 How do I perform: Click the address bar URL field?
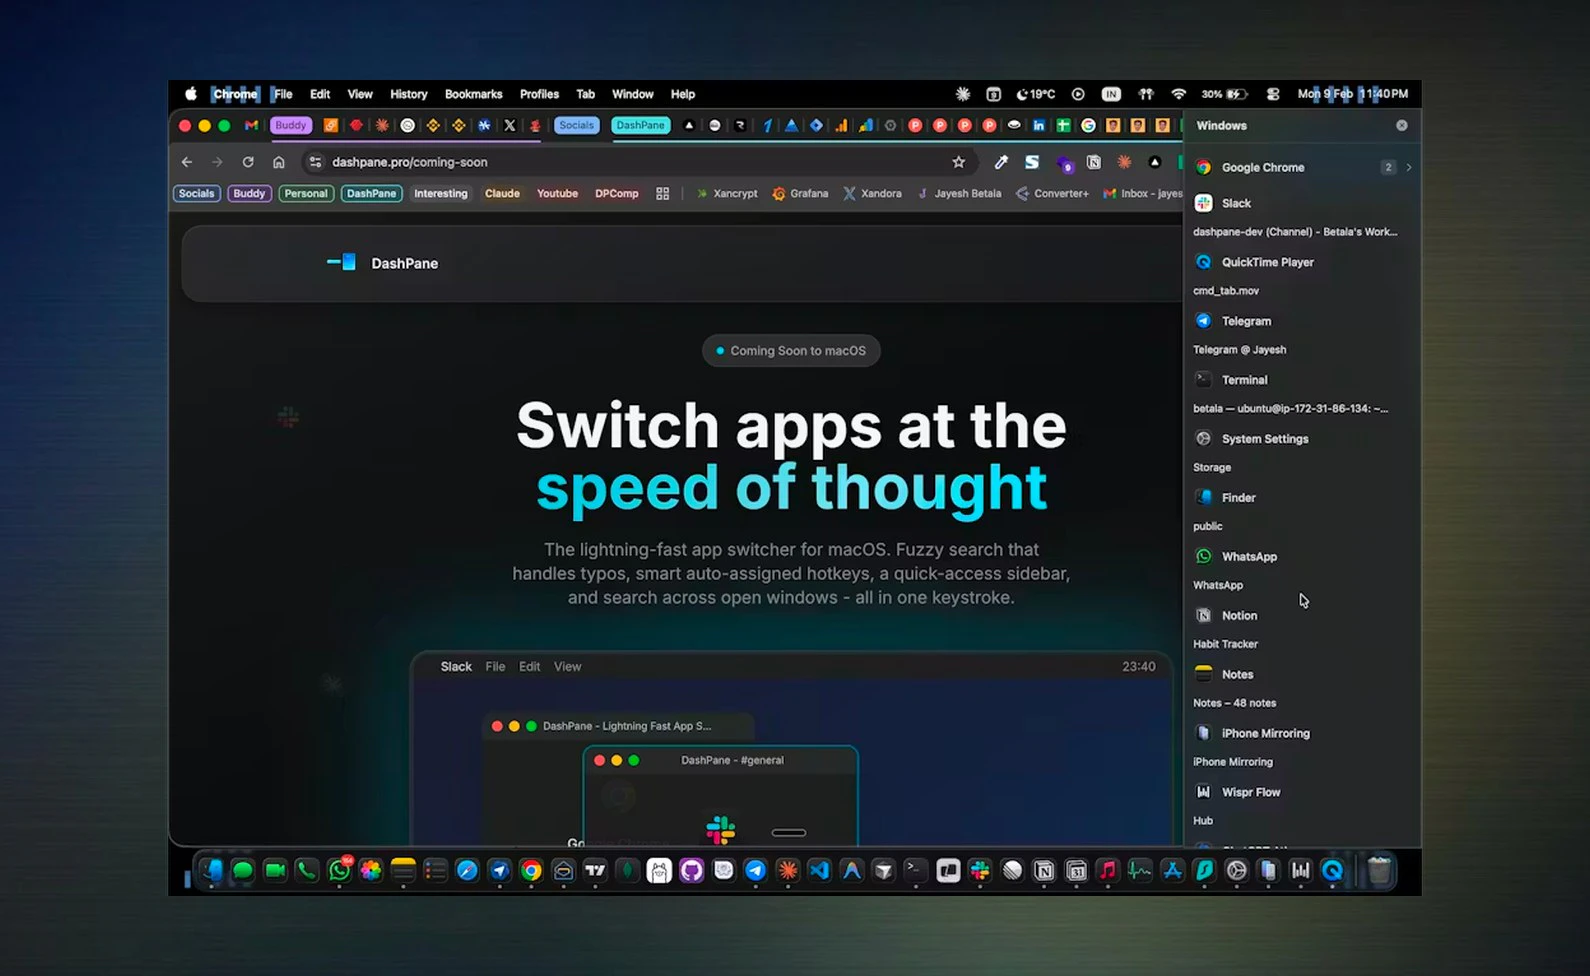pyautogui.click(x=640, y=162)
